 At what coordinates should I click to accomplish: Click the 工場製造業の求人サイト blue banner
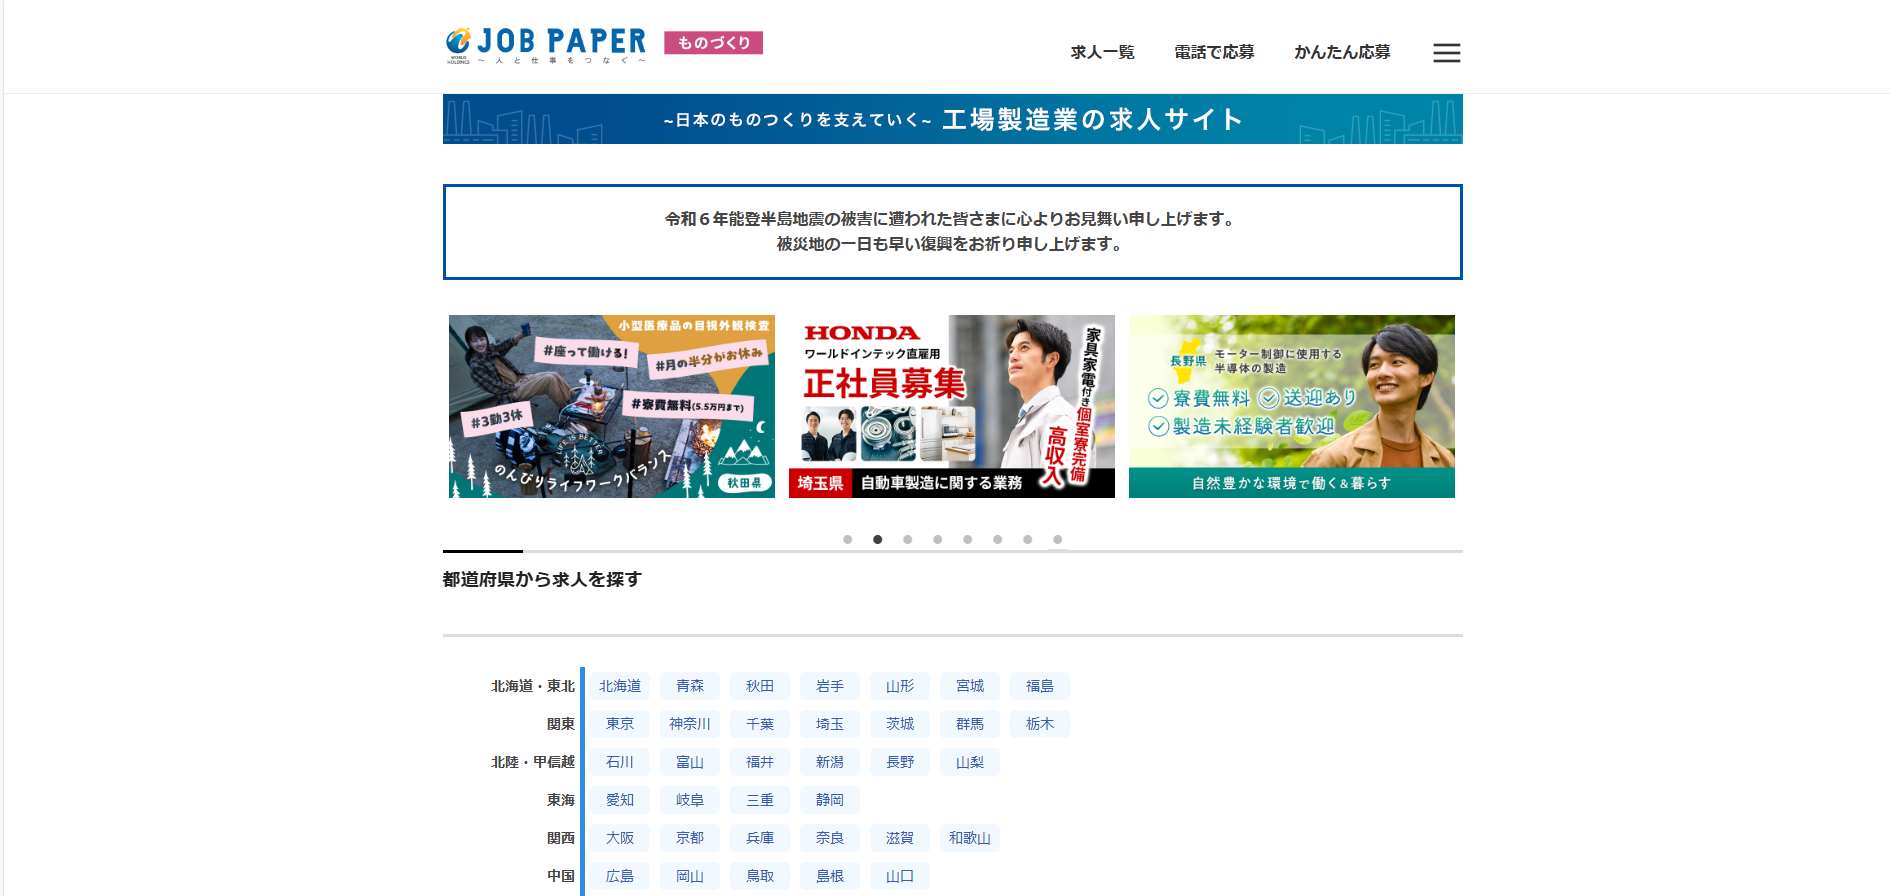pyautogui.click(x=952, y=119)
